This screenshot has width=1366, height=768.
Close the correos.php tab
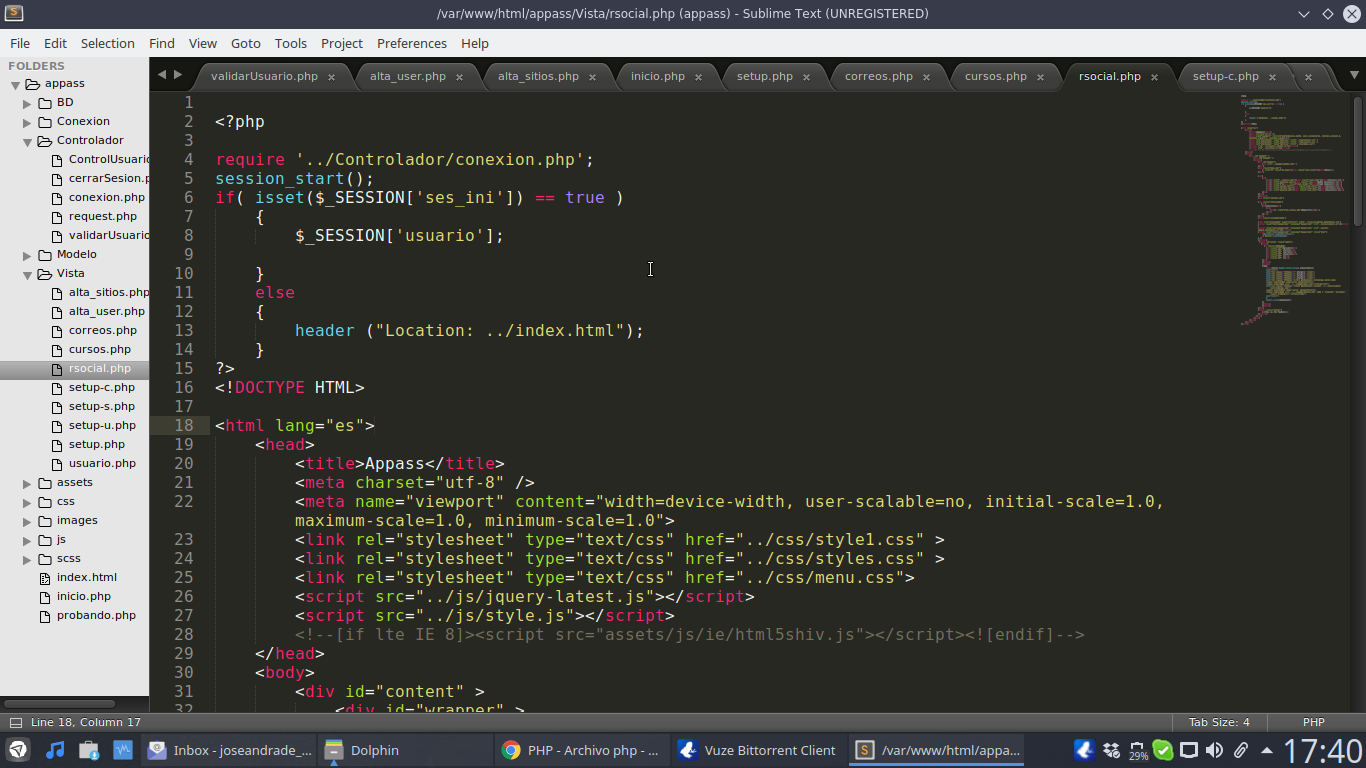pyautogui.click(x=926, y=77)
